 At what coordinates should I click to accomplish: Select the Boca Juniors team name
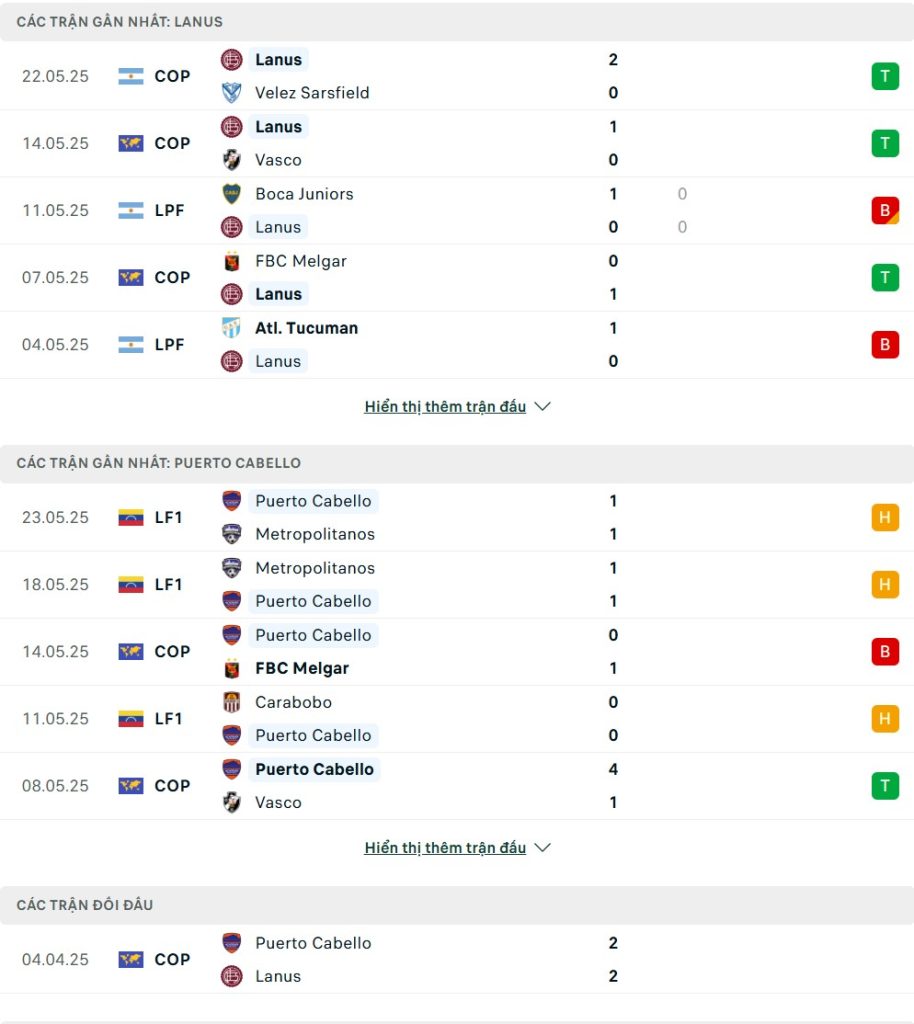[304, 194]
